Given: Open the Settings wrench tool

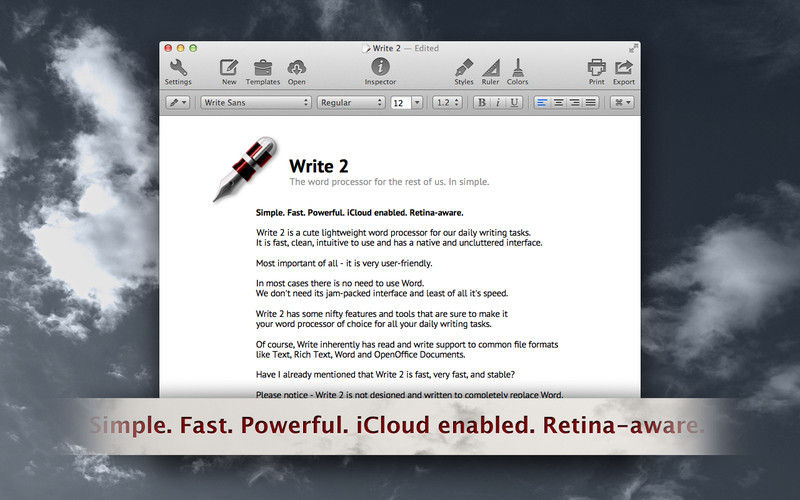Looking at the screenshot, I should [178, 72].
